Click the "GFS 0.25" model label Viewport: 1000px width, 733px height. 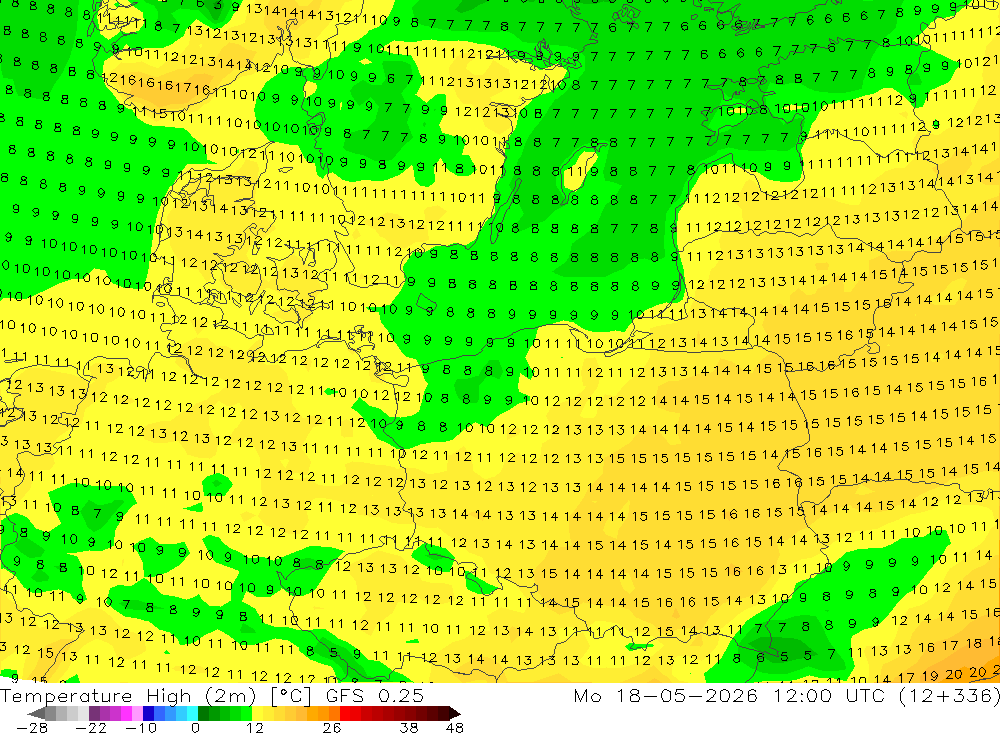click(x=374, y=695)
